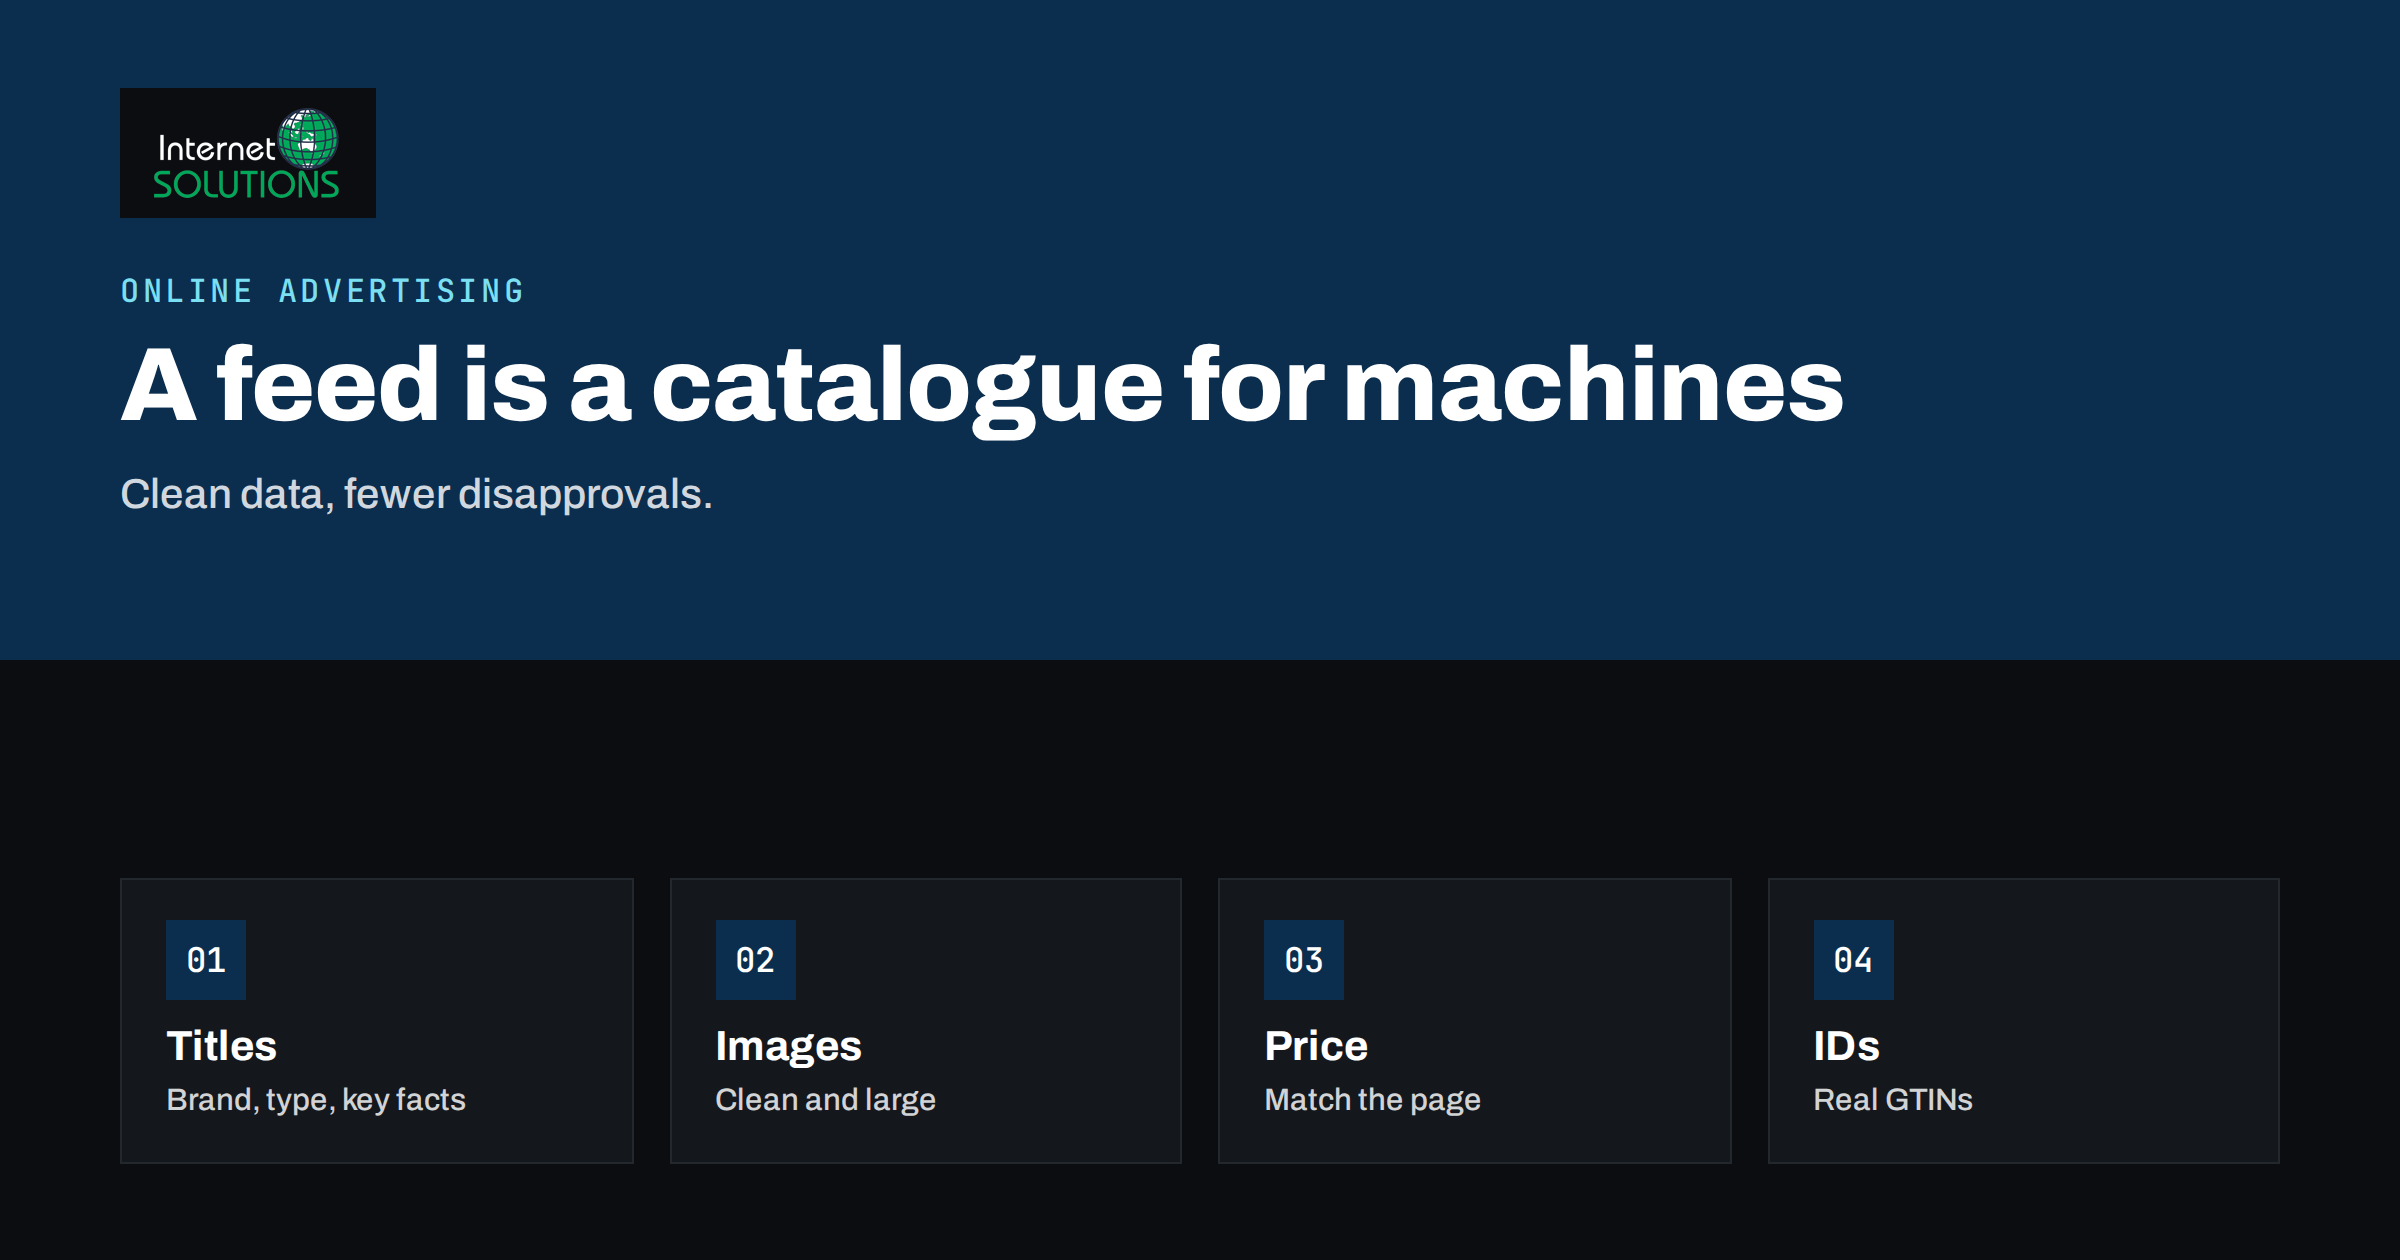Image resolution: width=2400 pixels, height=1260 pixels.
Task: Click the 03 number badge
Action: pyautogui.click(x=1304, y=960)
